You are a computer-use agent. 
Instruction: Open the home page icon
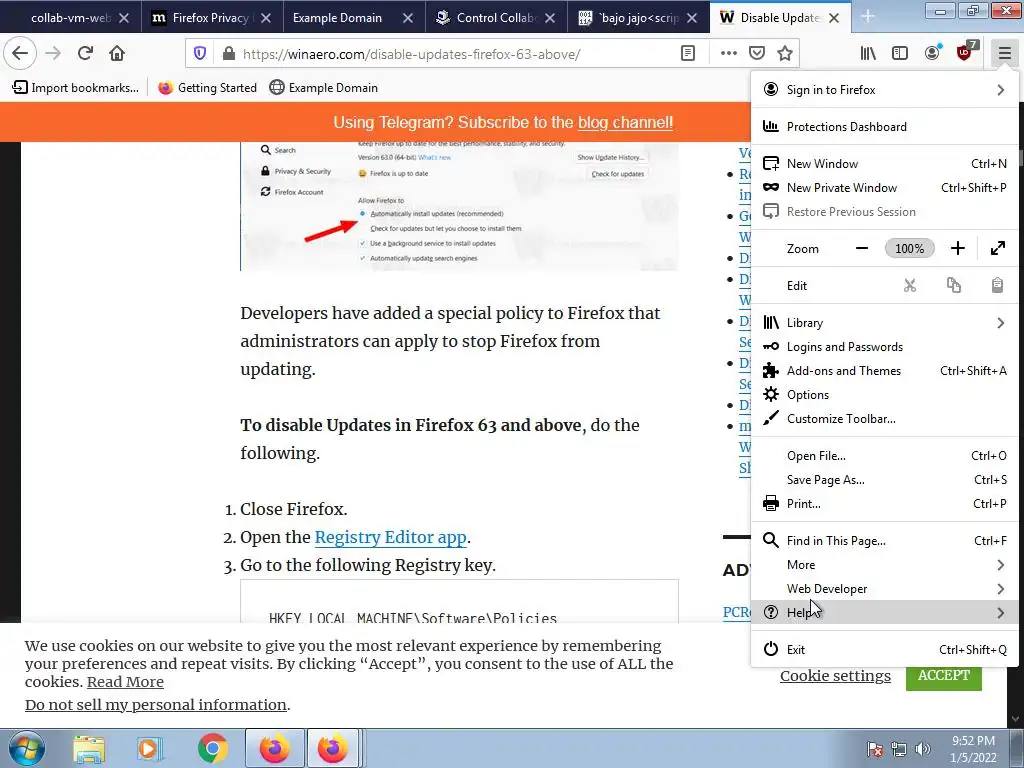117,54
